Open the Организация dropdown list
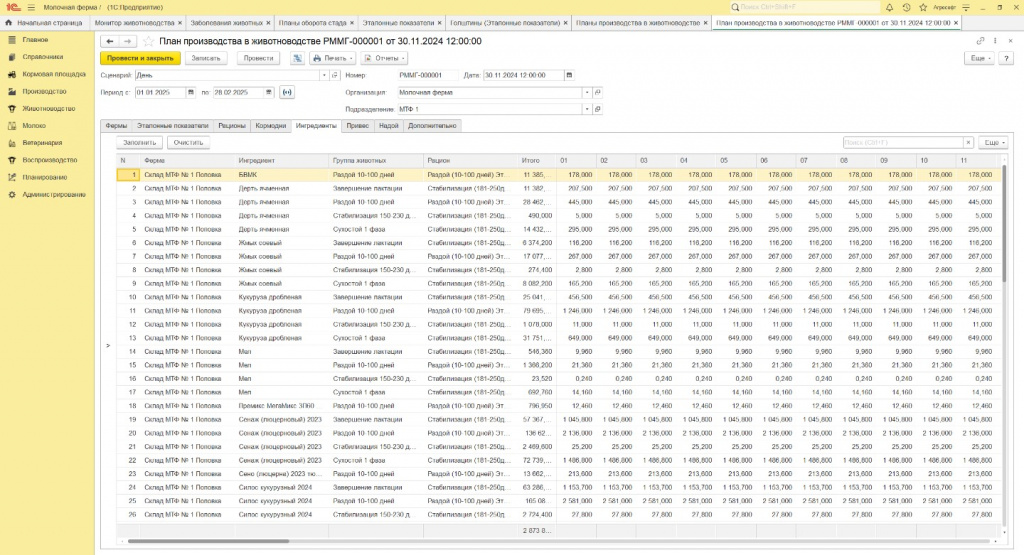This screenshot has width=1024, height=555. [586, 92]
